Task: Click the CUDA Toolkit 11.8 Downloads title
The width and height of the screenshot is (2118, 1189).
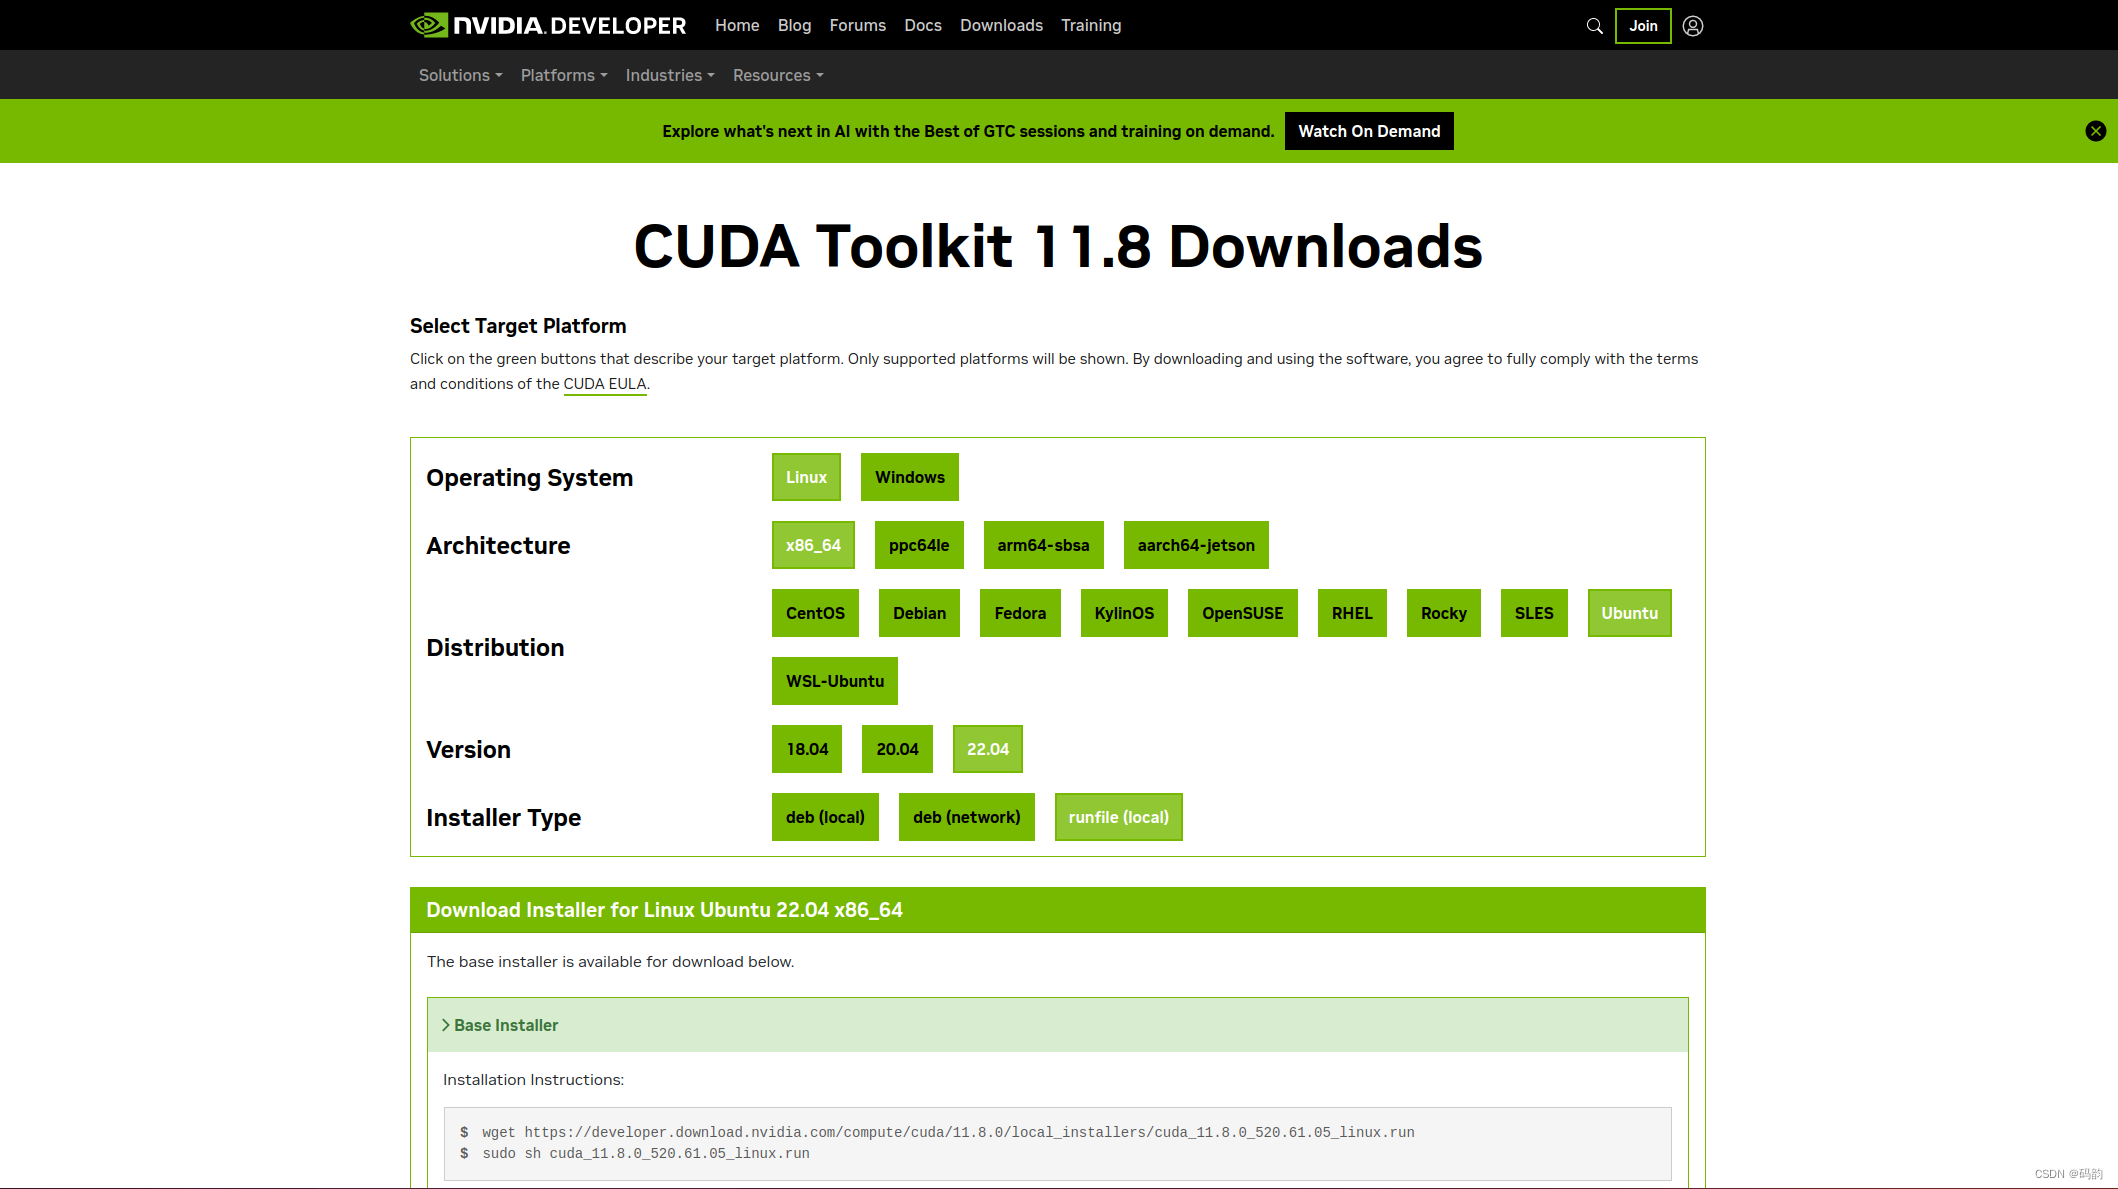Action: pos(1058,246)
